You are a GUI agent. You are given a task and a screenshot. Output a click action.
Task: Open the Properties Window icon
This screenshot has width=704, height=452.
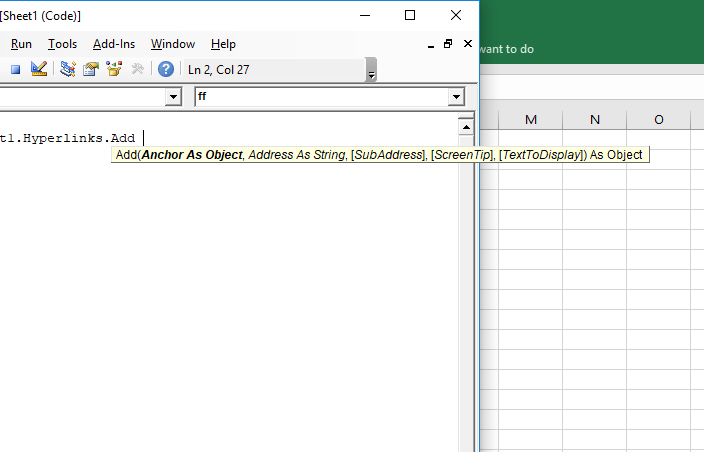(91, 69)
